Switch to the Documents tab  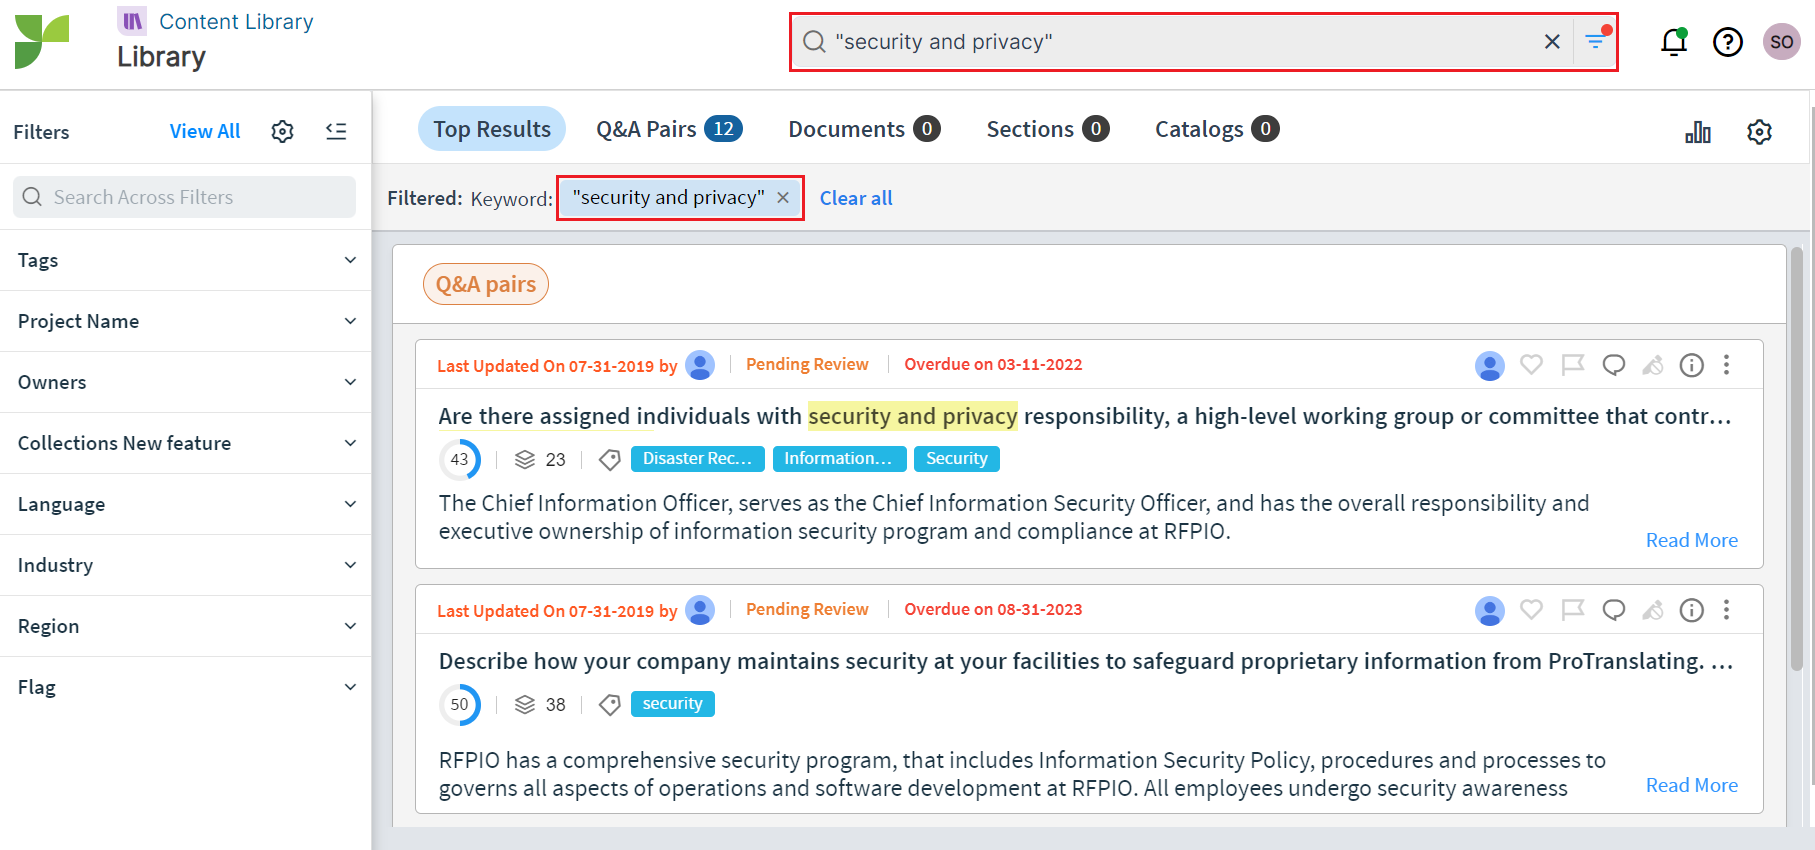coord(863,129)
